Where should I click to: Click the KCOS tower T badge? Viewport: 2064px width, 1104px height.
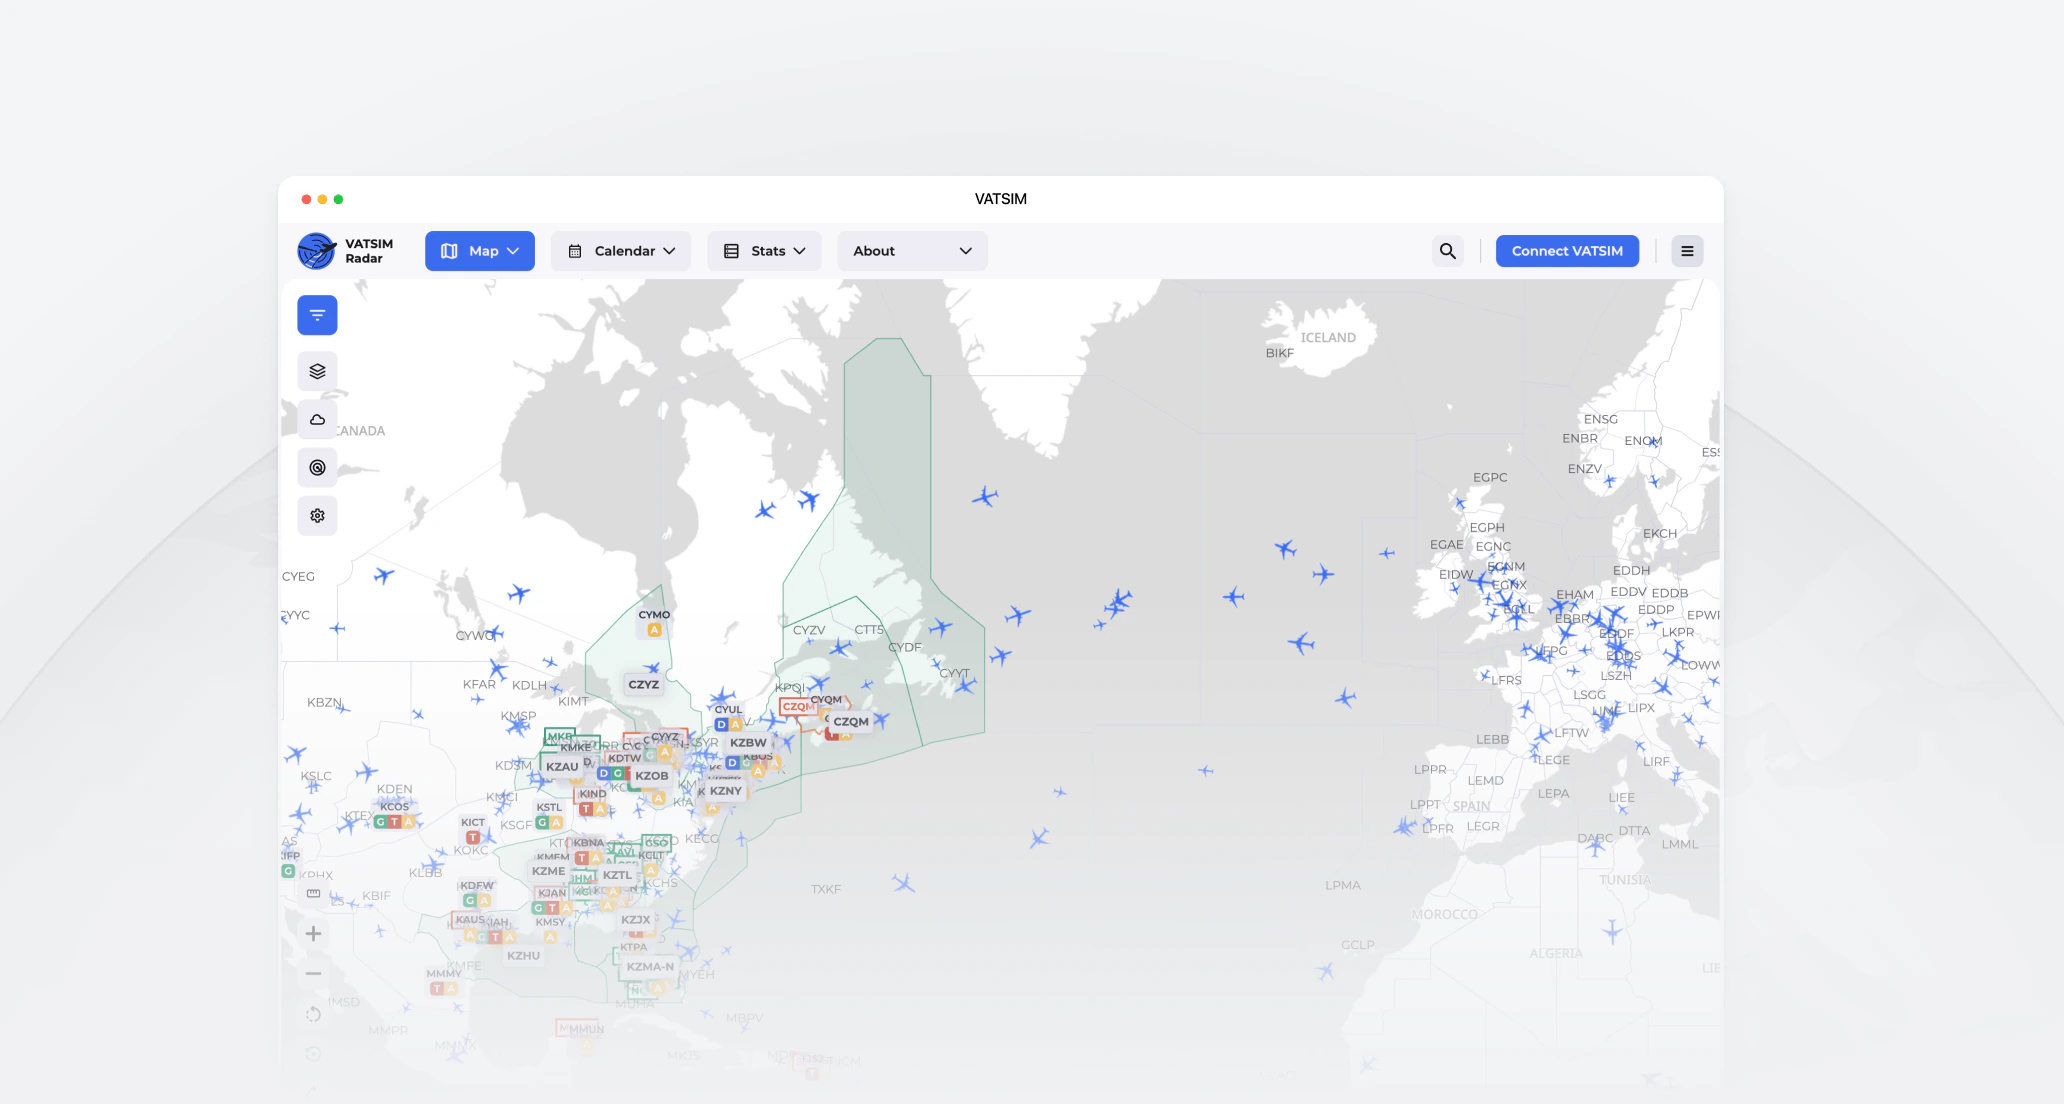[395, 822]
